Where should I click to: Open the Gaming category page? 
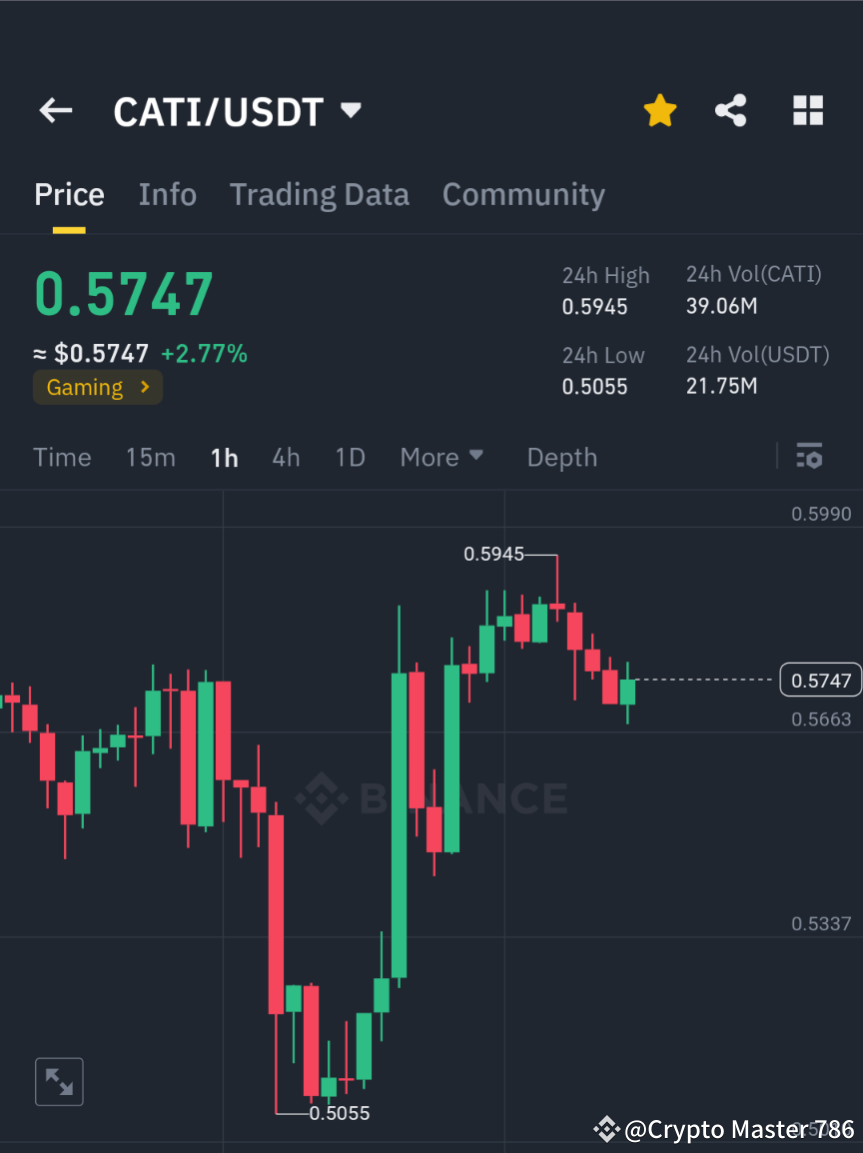[x=97, y=387]
